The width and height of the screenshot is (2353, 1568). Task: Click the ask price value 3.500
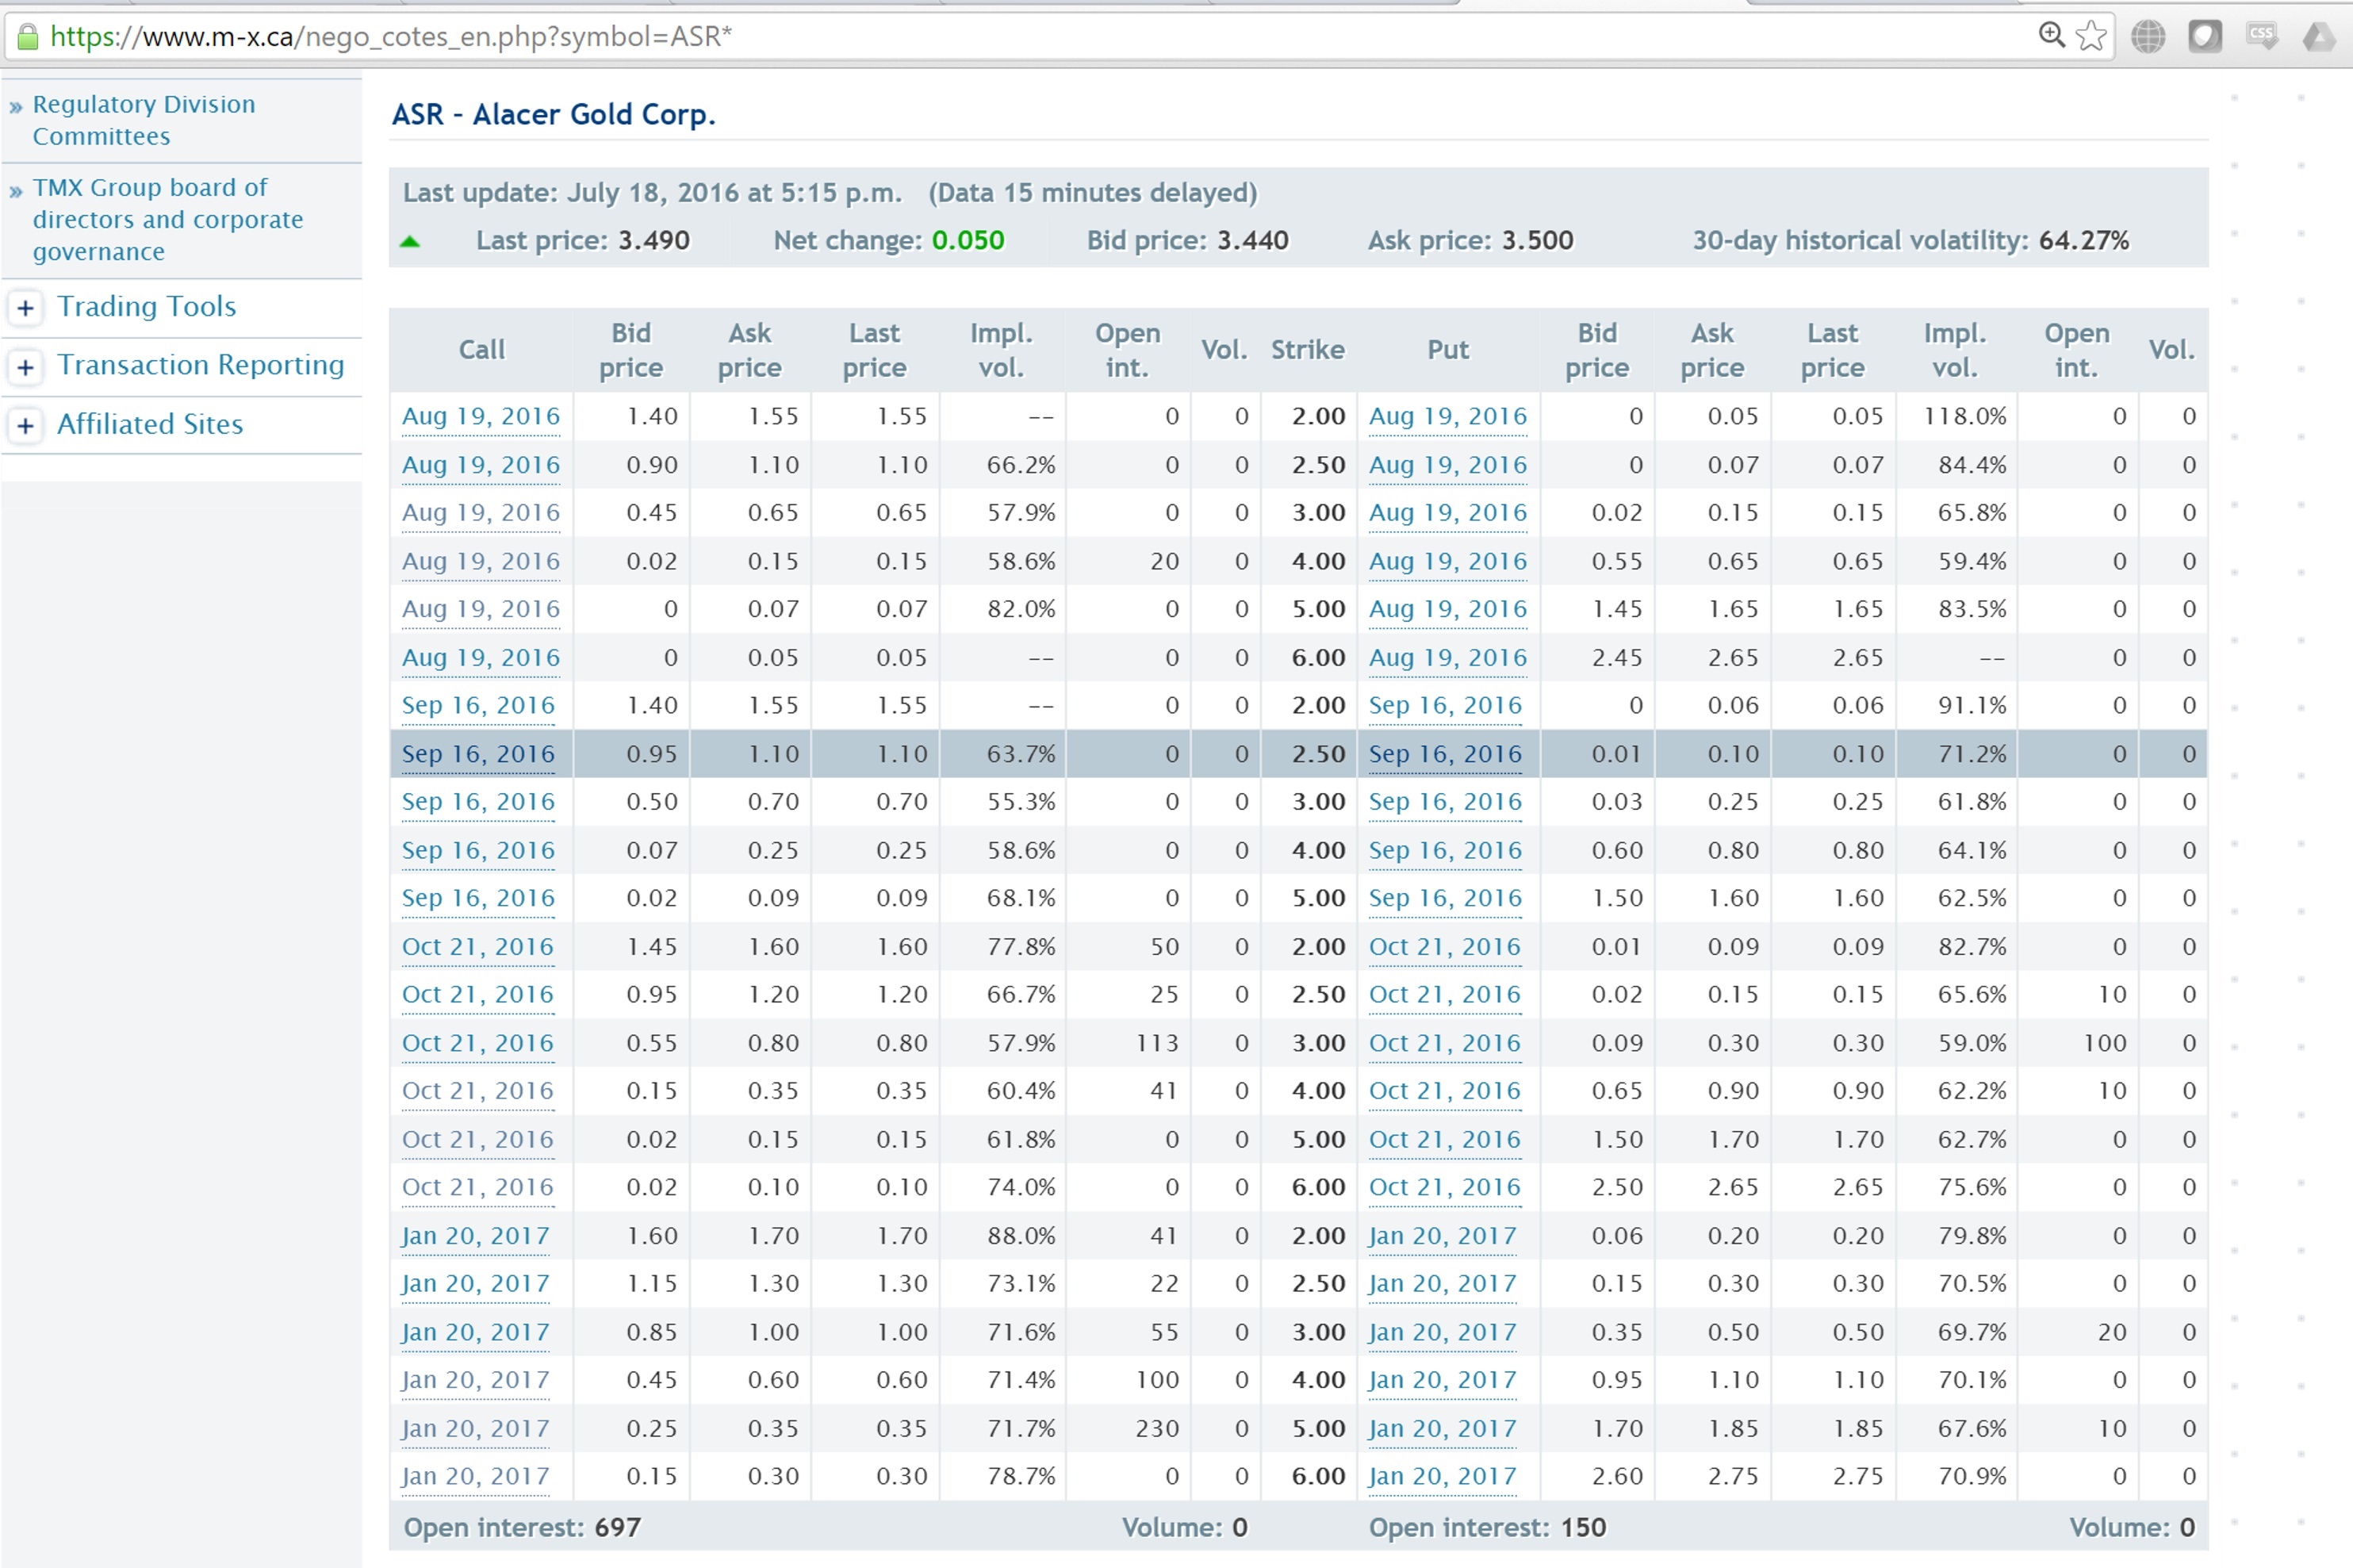(1537, 240)
